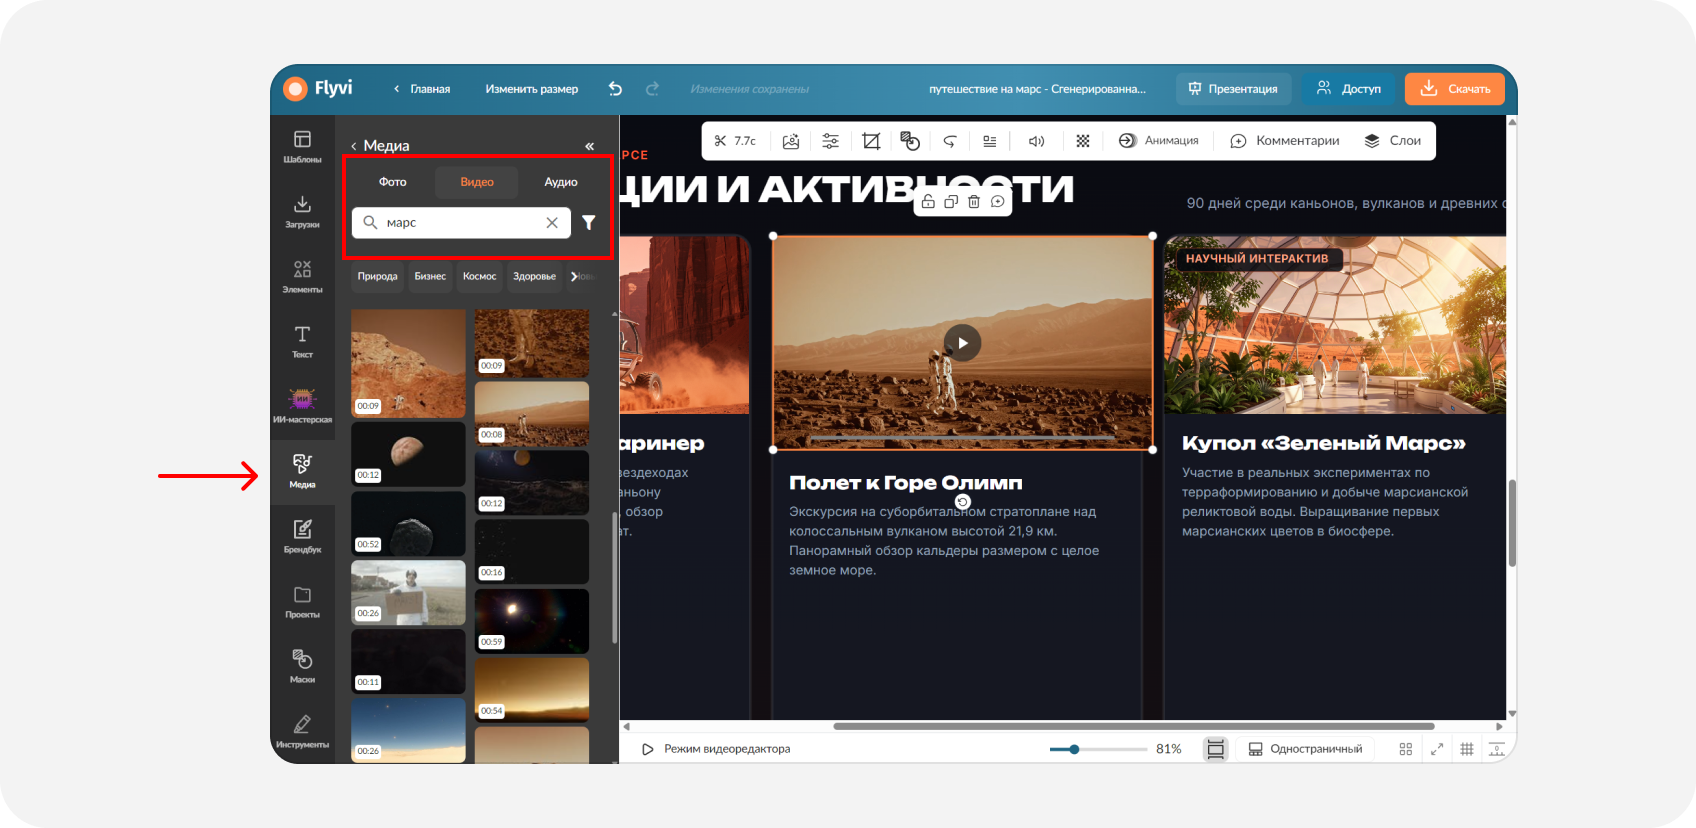Image resolution: width=1696 pixels, height=828 pixels.
Task: Click the transparency checkerboard icon
Action: pos(1082,141)
